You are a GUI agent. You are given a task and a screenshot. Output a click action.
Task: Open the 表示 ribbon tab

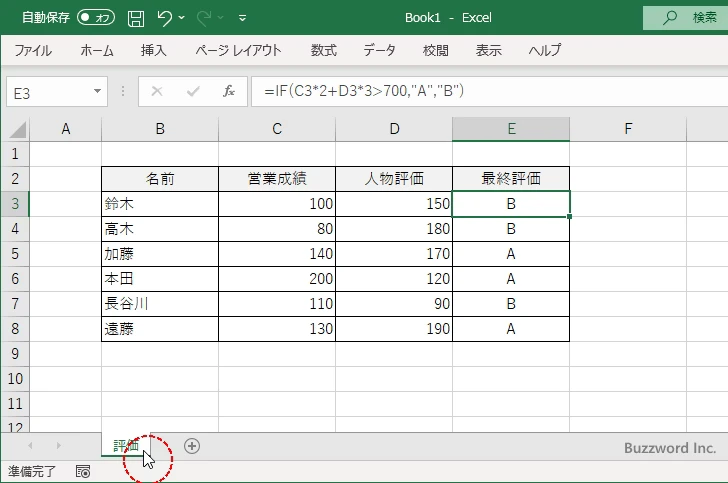point(488,50)
